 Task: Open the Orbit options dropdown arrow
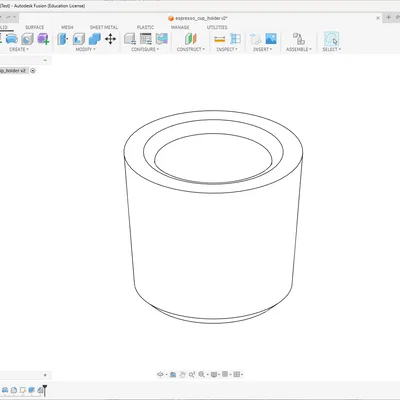tap(166, 375)
